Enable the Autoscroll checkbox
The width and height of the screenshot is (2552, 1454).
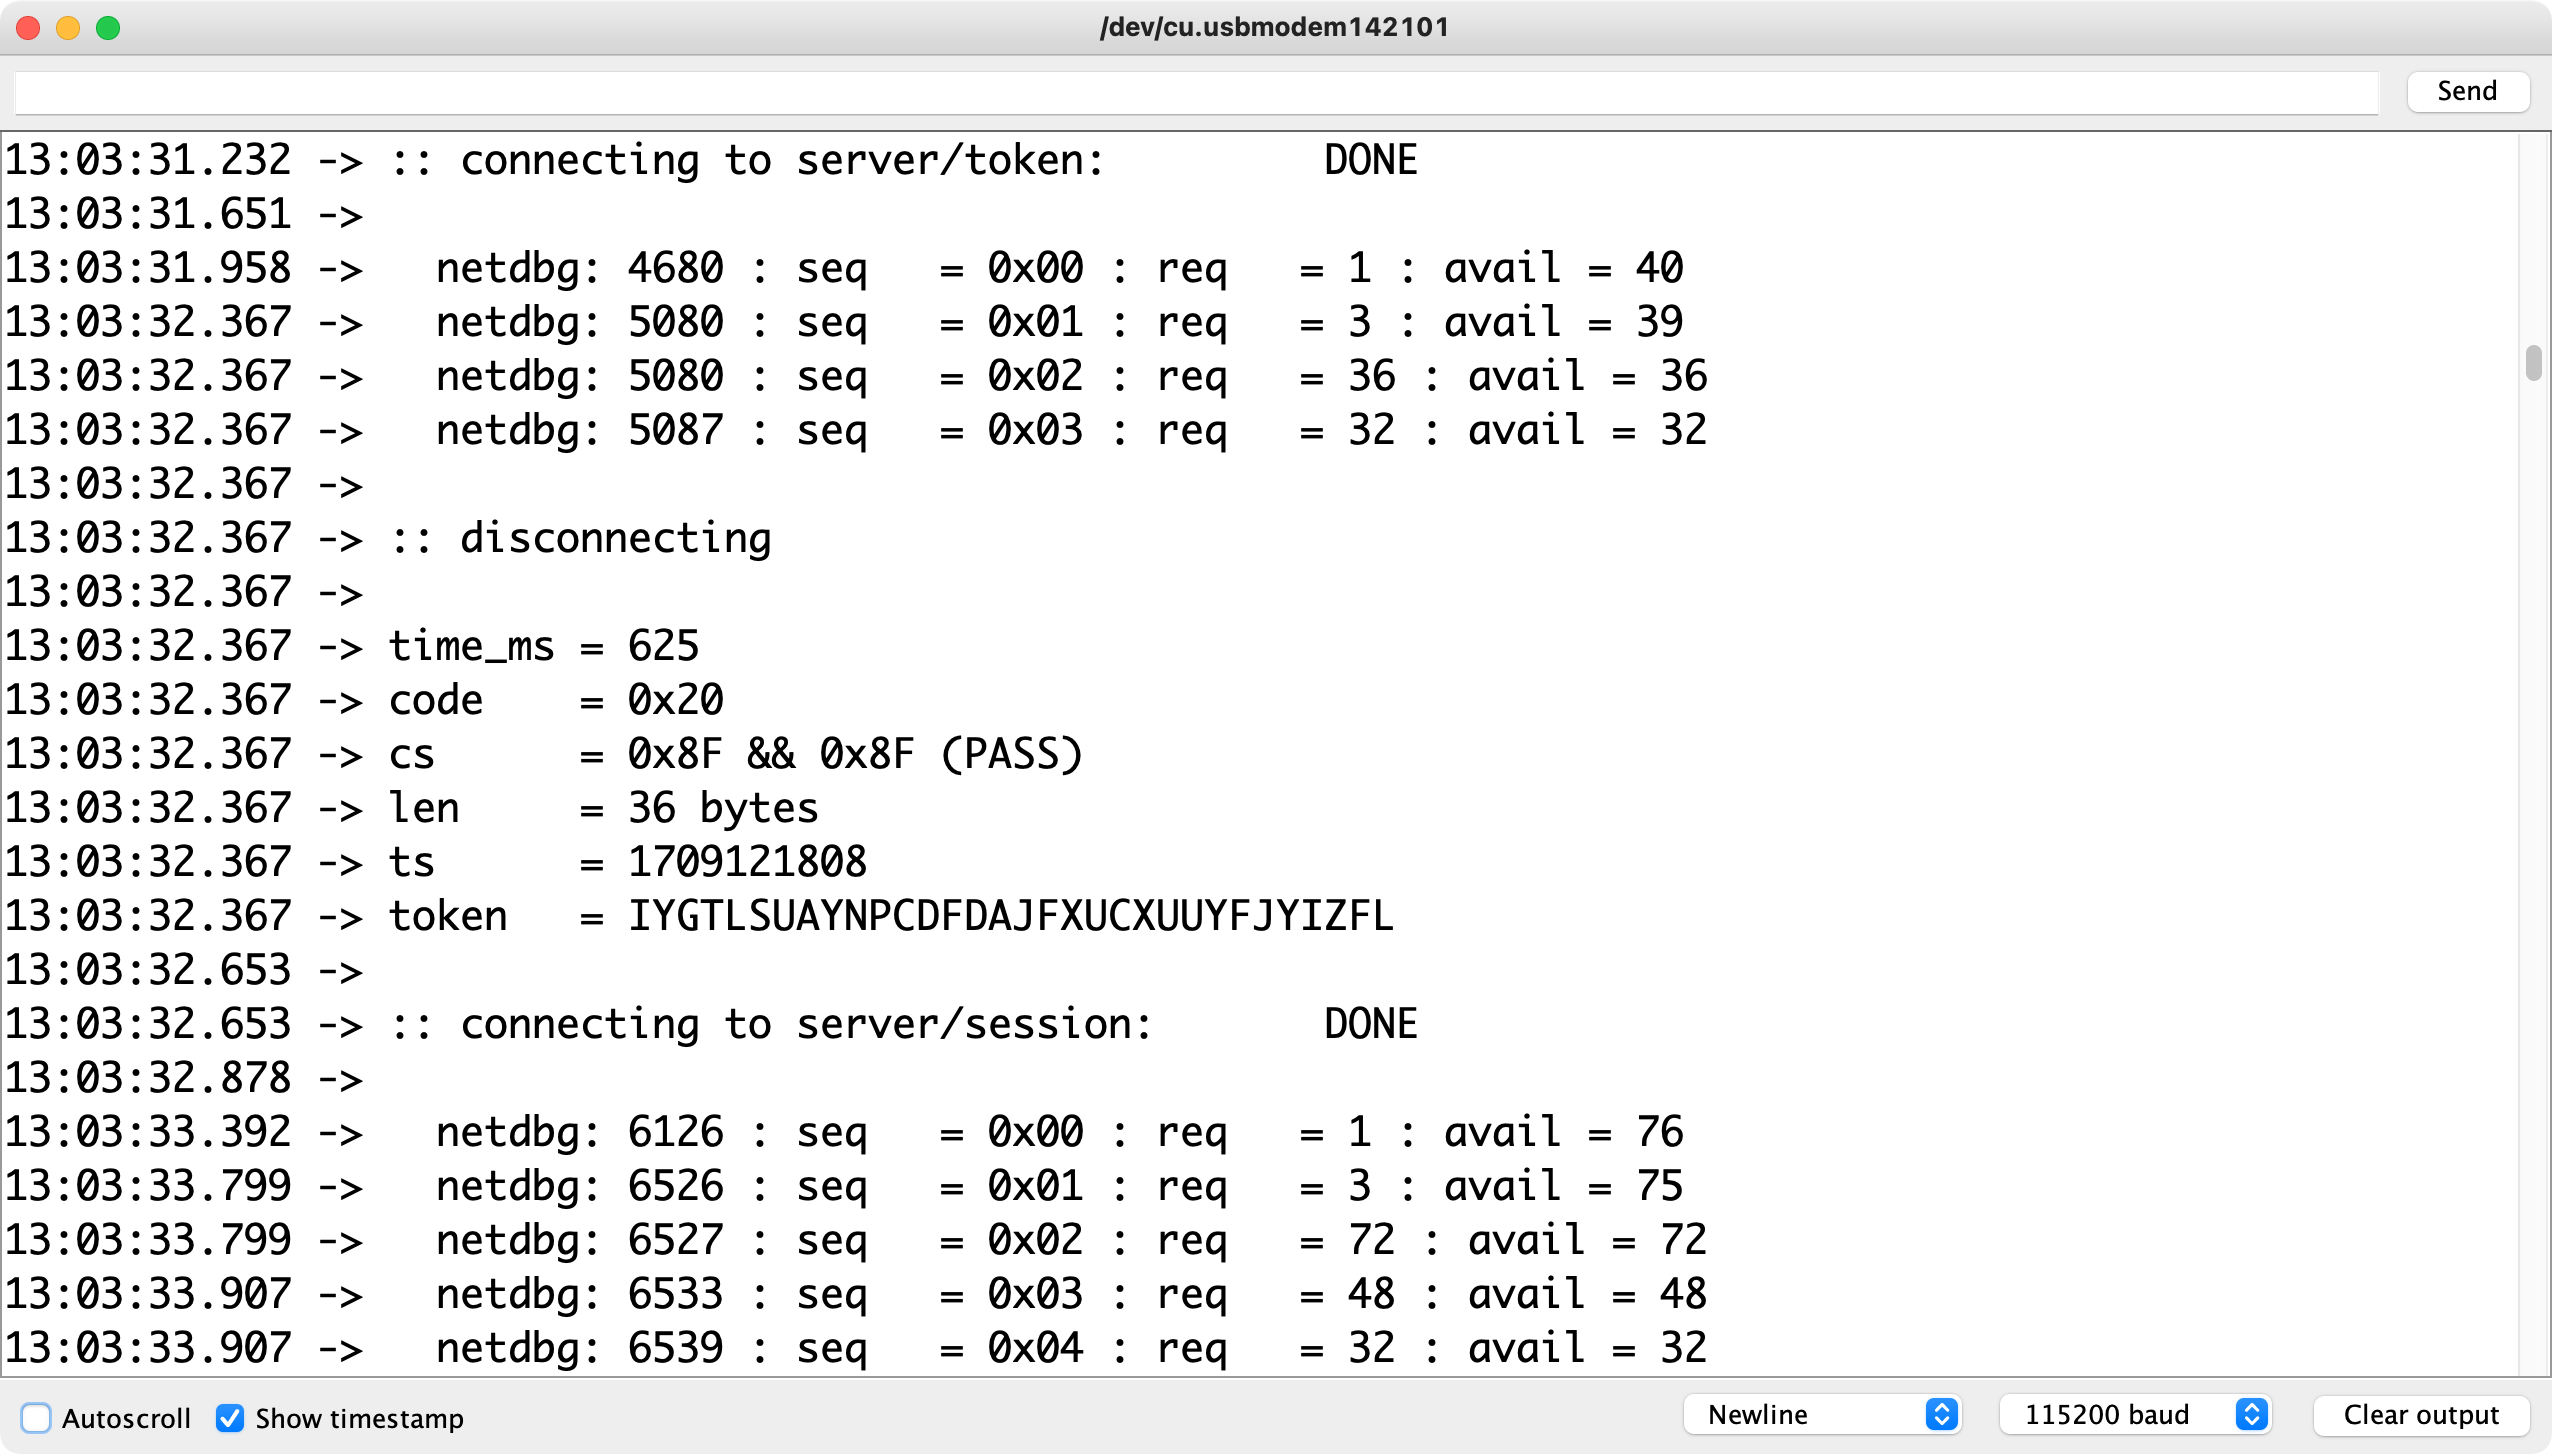pyautogui.click(x=36, y=1417)
